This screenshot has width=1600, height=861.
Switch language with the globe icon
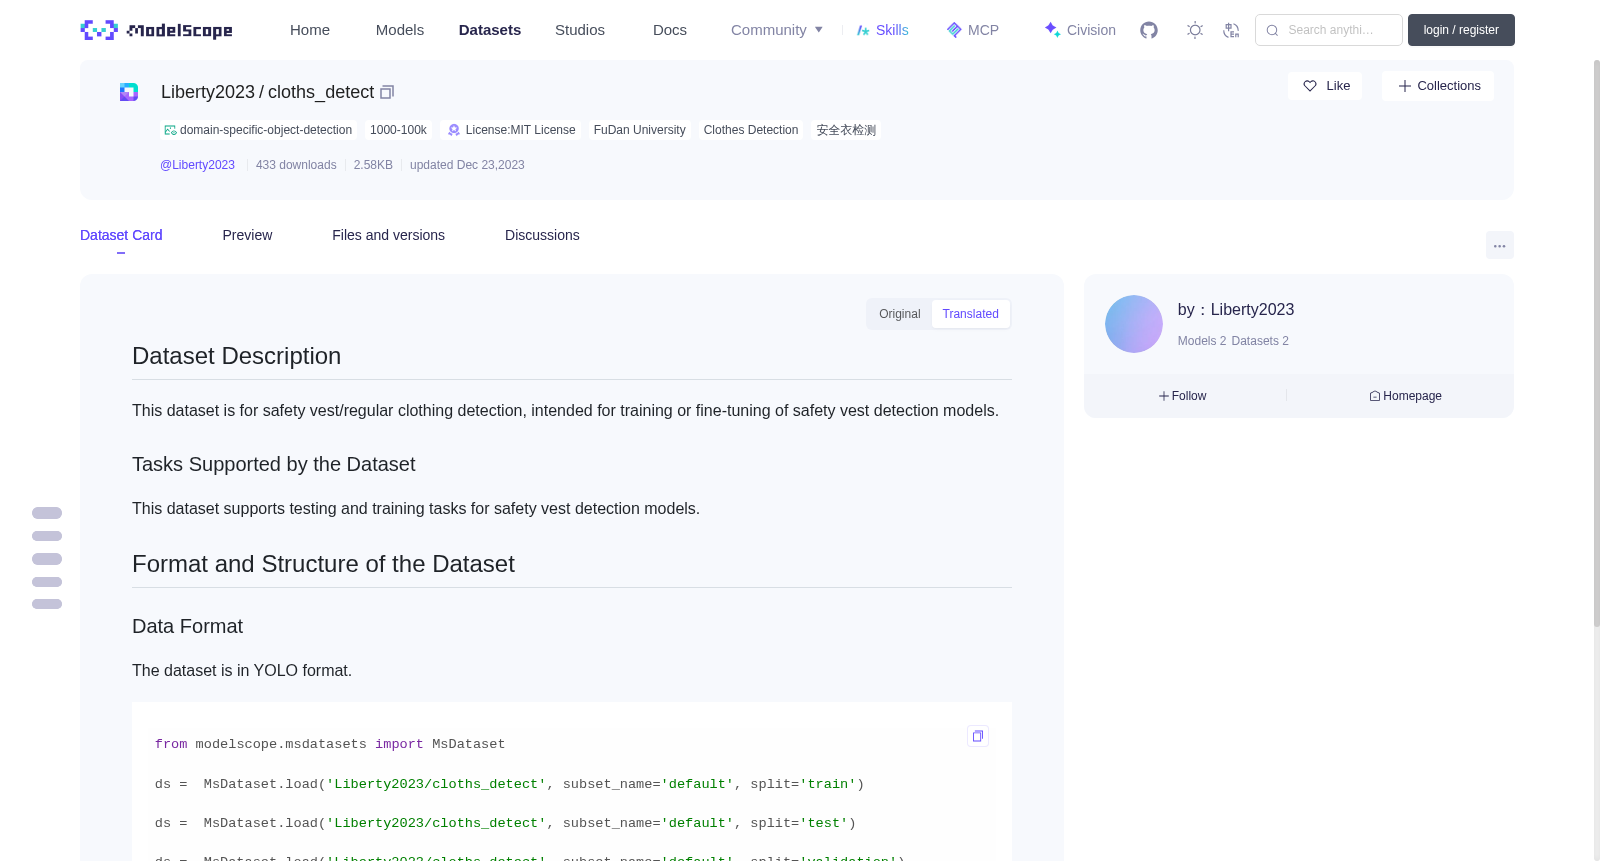1231,30
